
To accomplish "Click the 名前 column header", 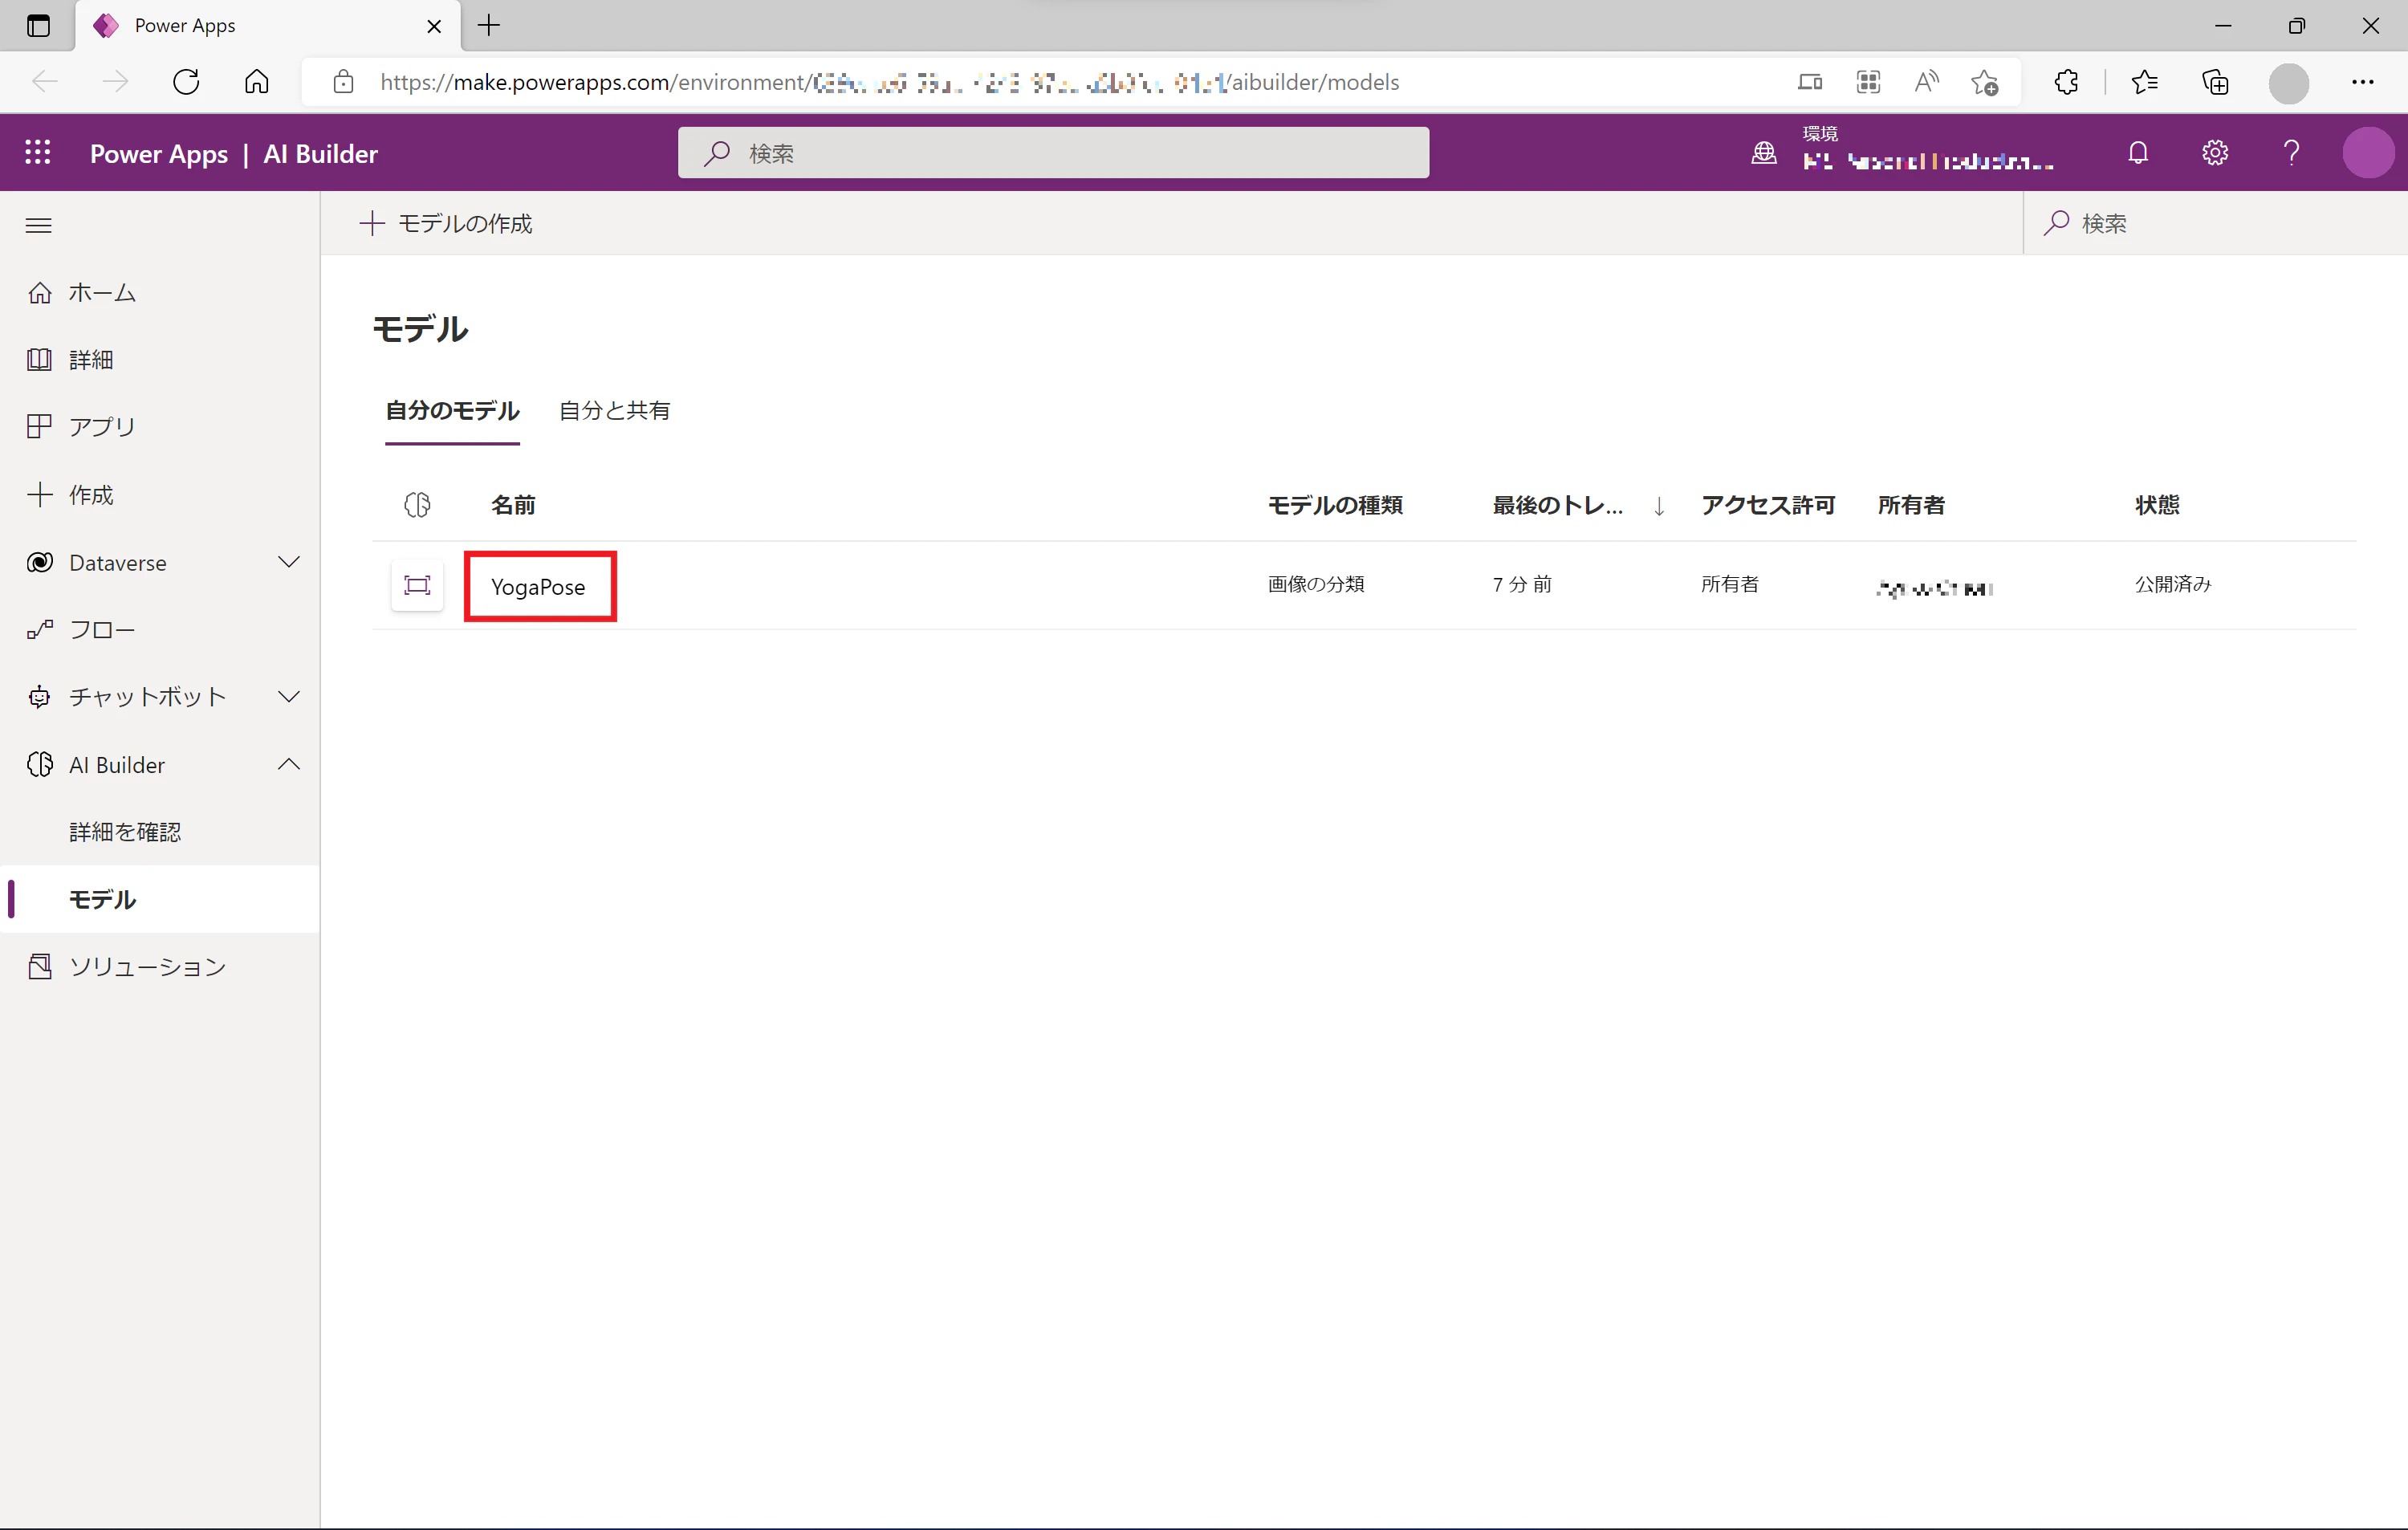I will (513, 505).
